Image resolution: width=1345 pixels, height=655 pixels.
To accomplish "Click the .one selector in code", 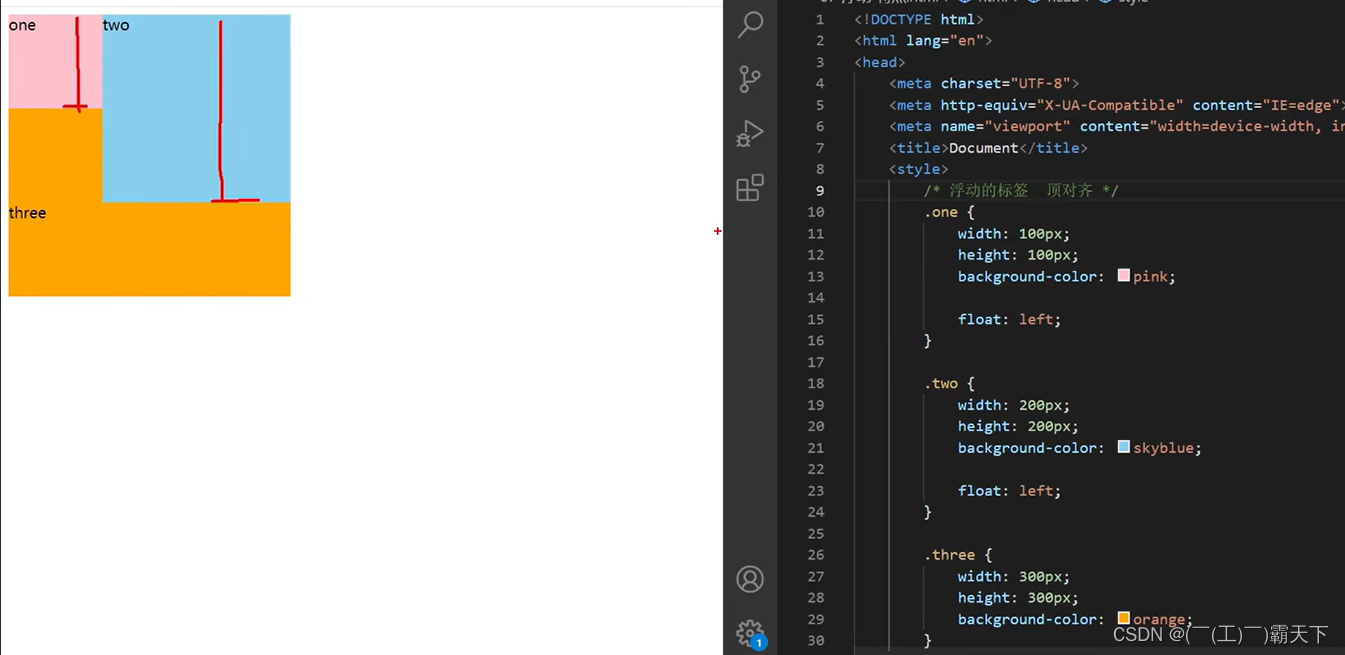I will point(941,212).
